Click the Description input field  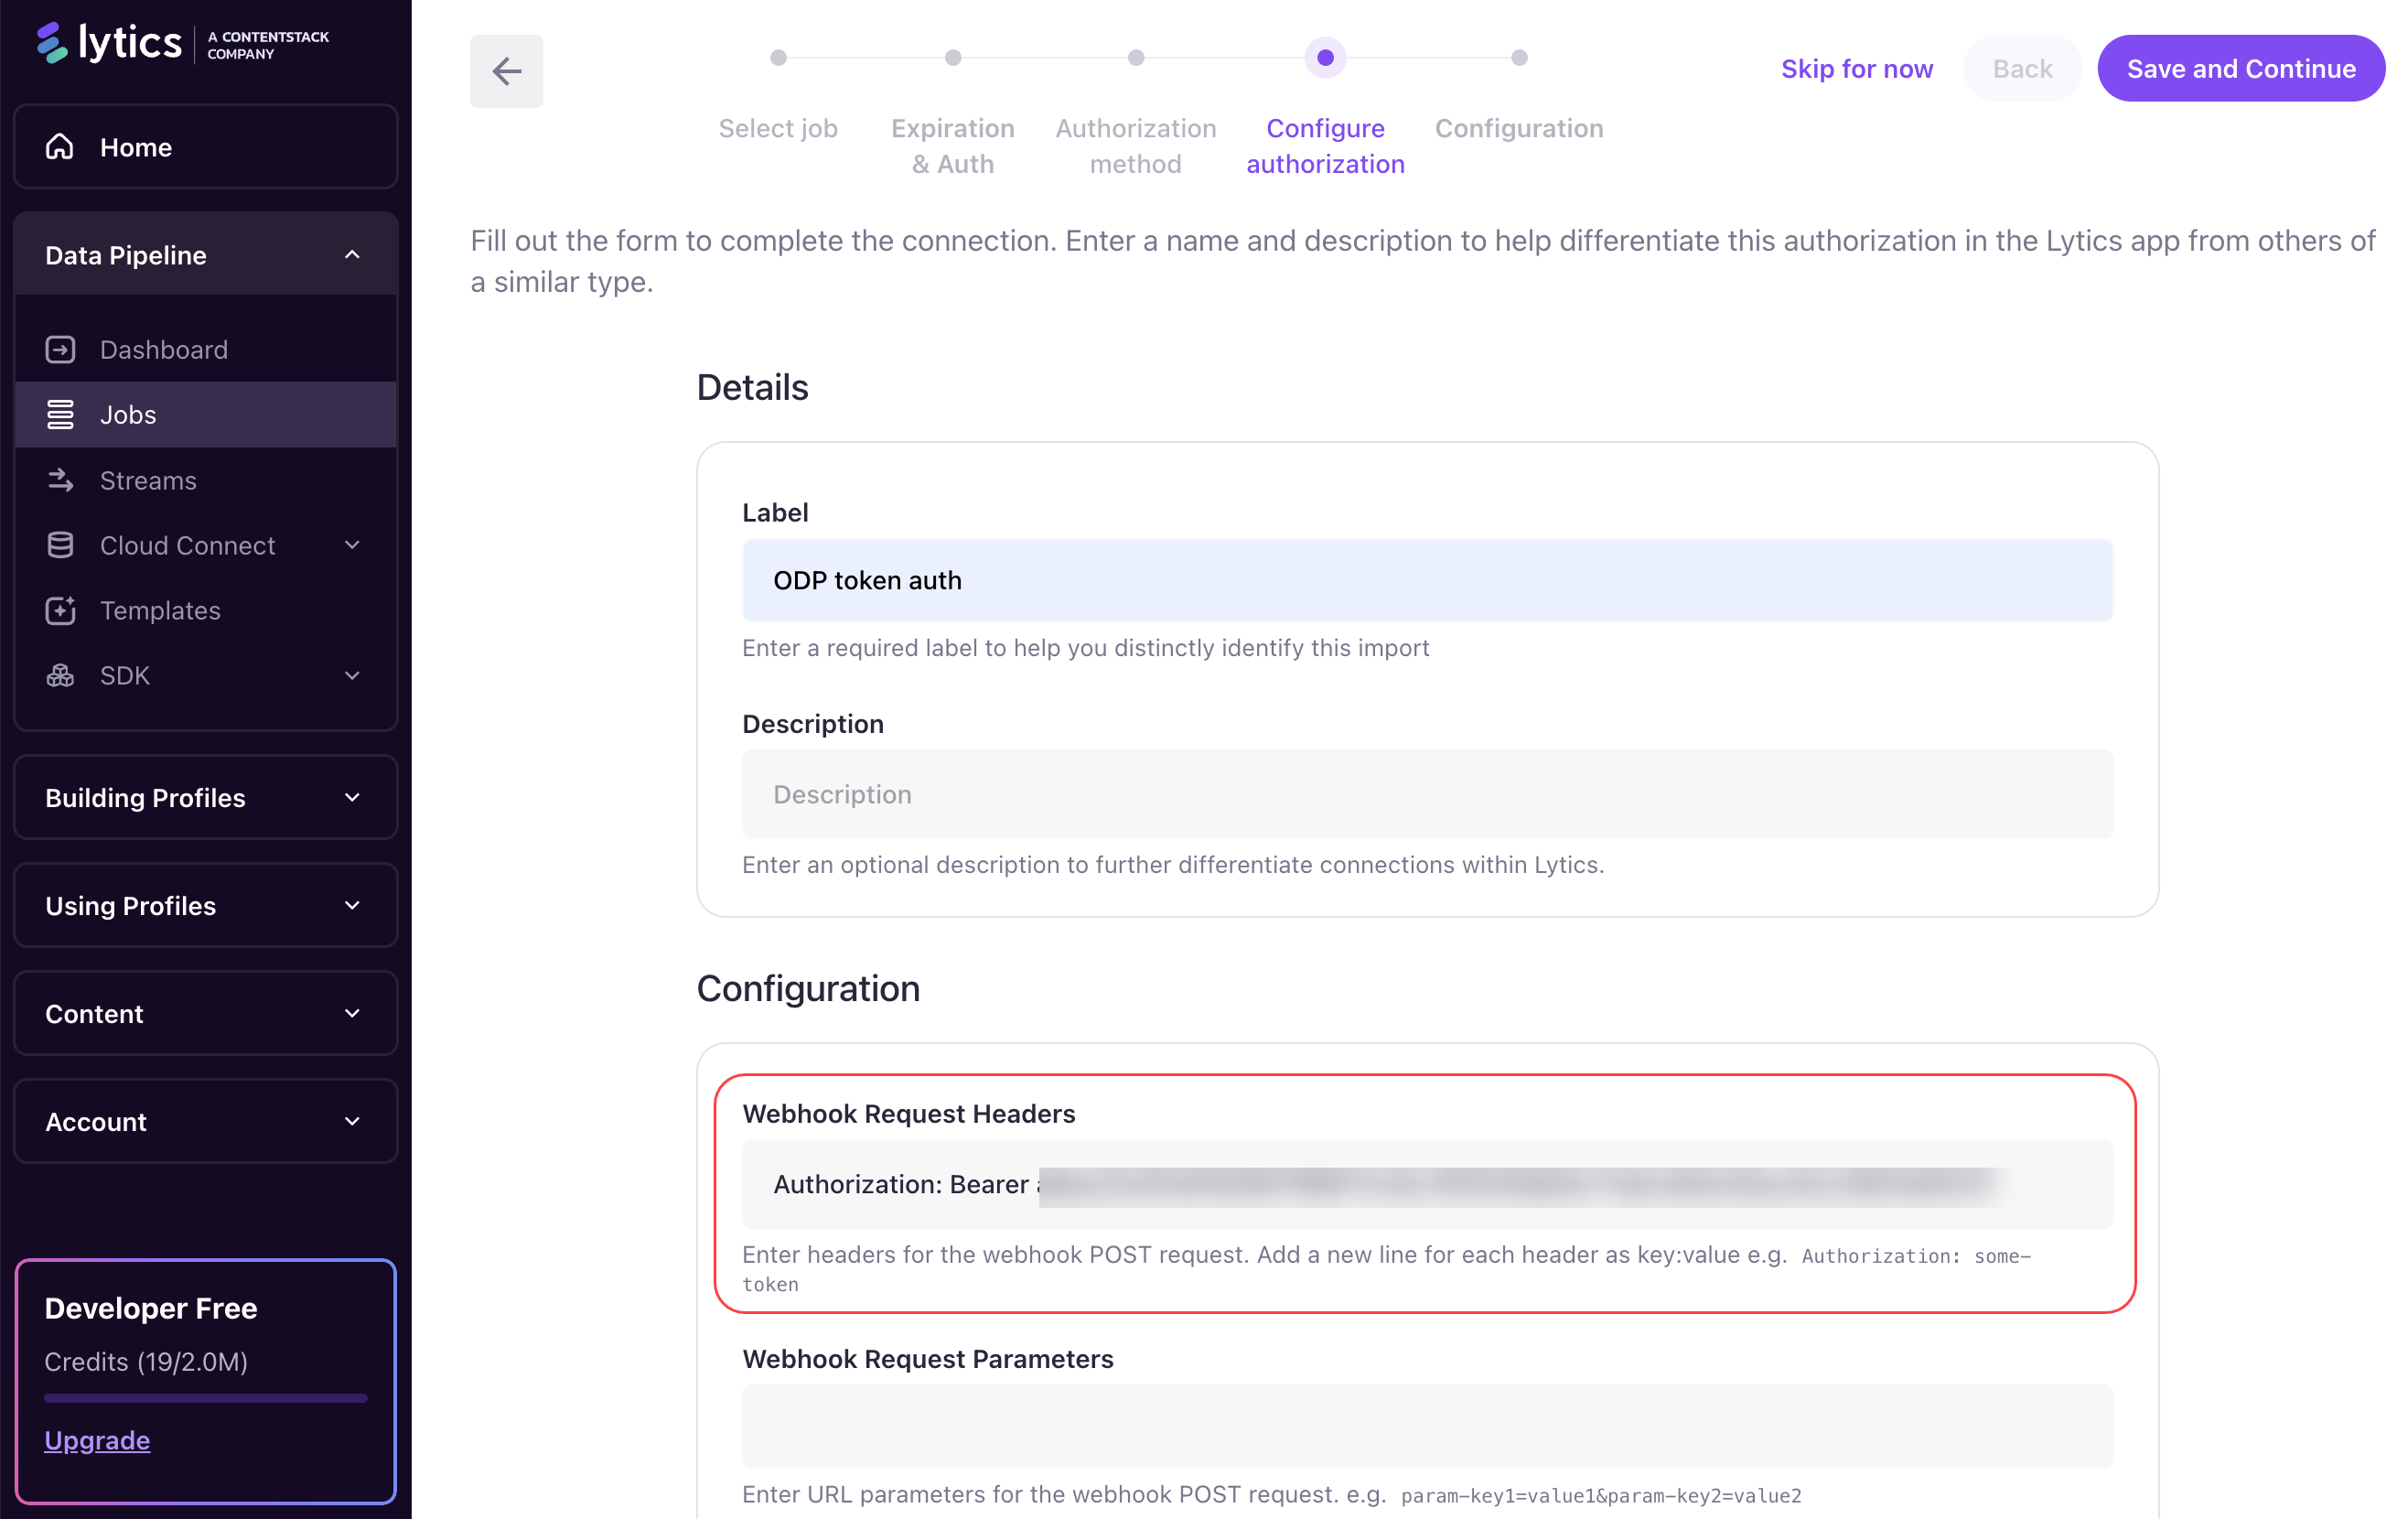(1427, 794)
